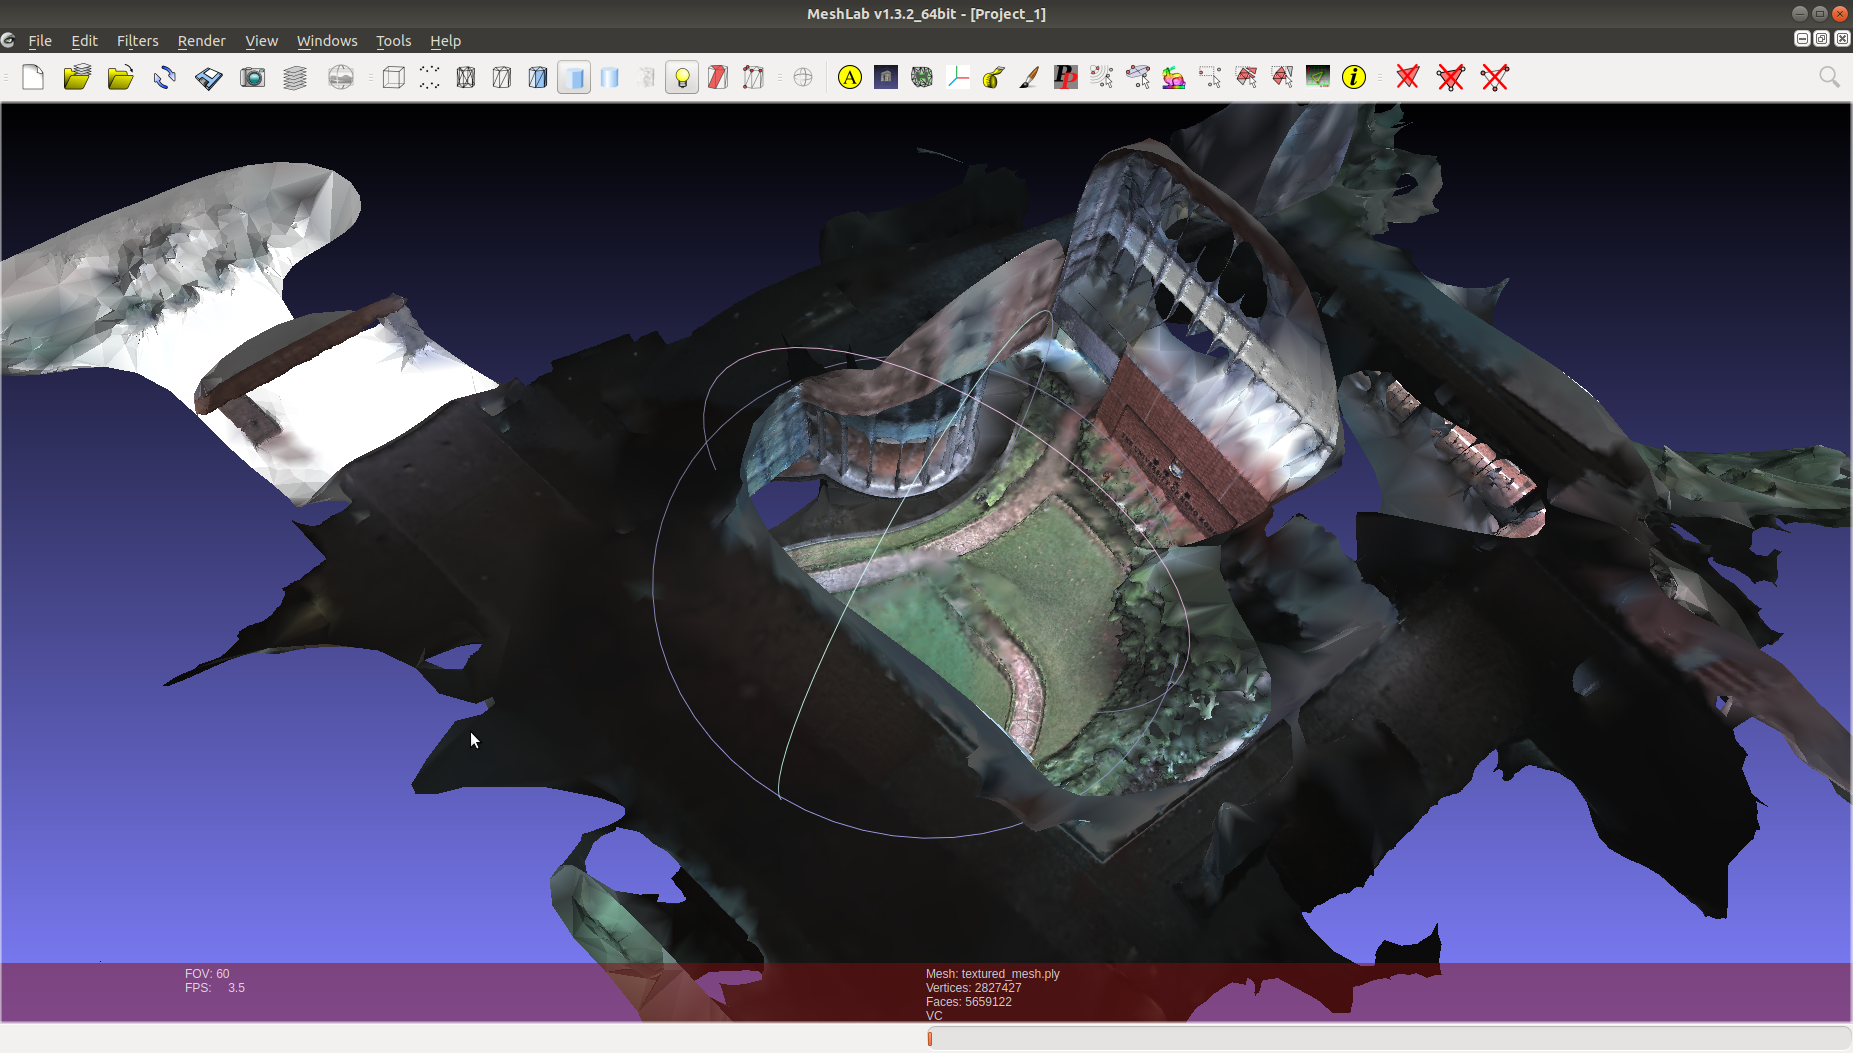Toggle the scene light bulb off
Screen dimensions: 1853x1053
click(x=681, y=77)
